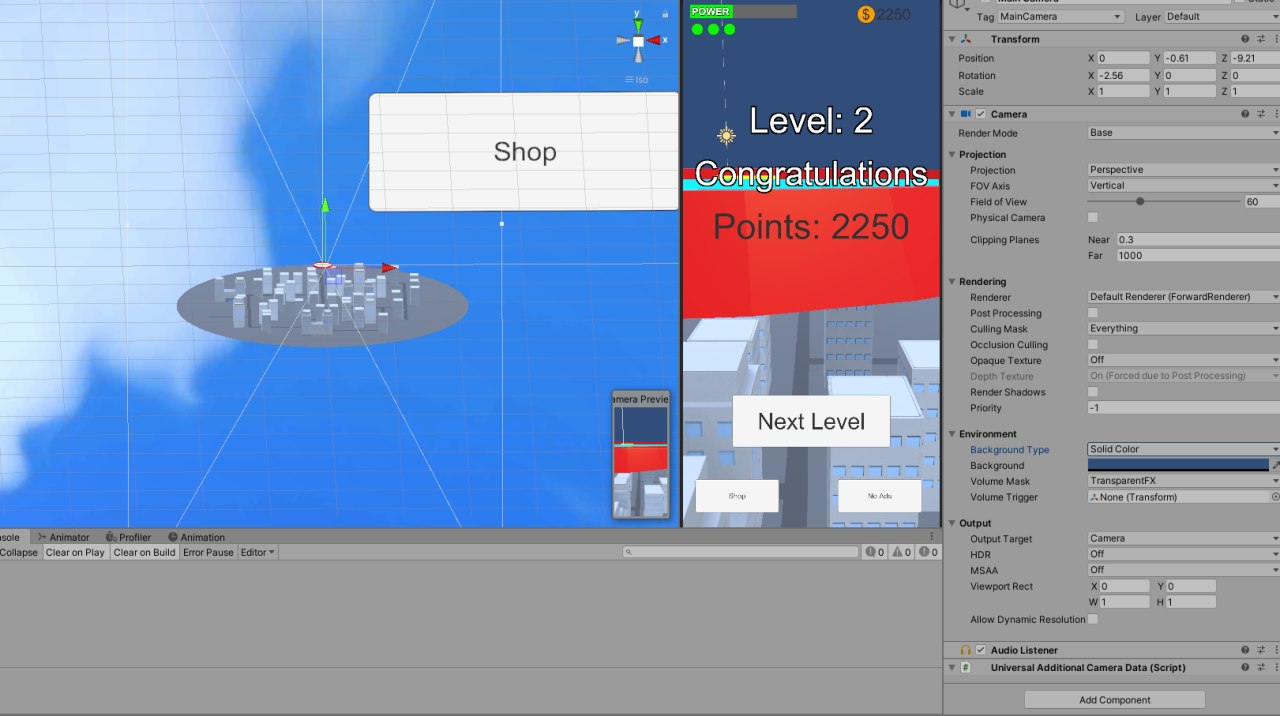
Task: Toggle console warning message count
Action: point(902,552)
